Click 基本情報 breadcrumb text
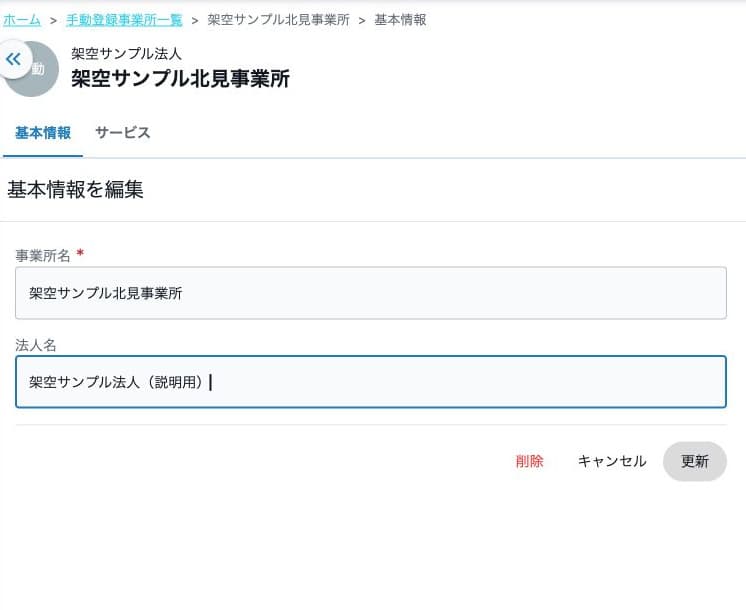 (400, 20)
